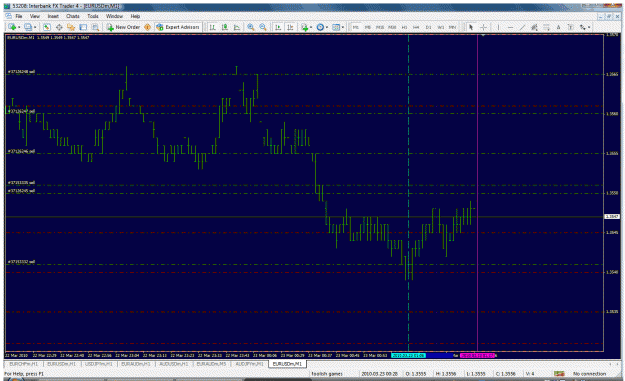
Task: Select H1 timeframe button
Action: (404, 27)
